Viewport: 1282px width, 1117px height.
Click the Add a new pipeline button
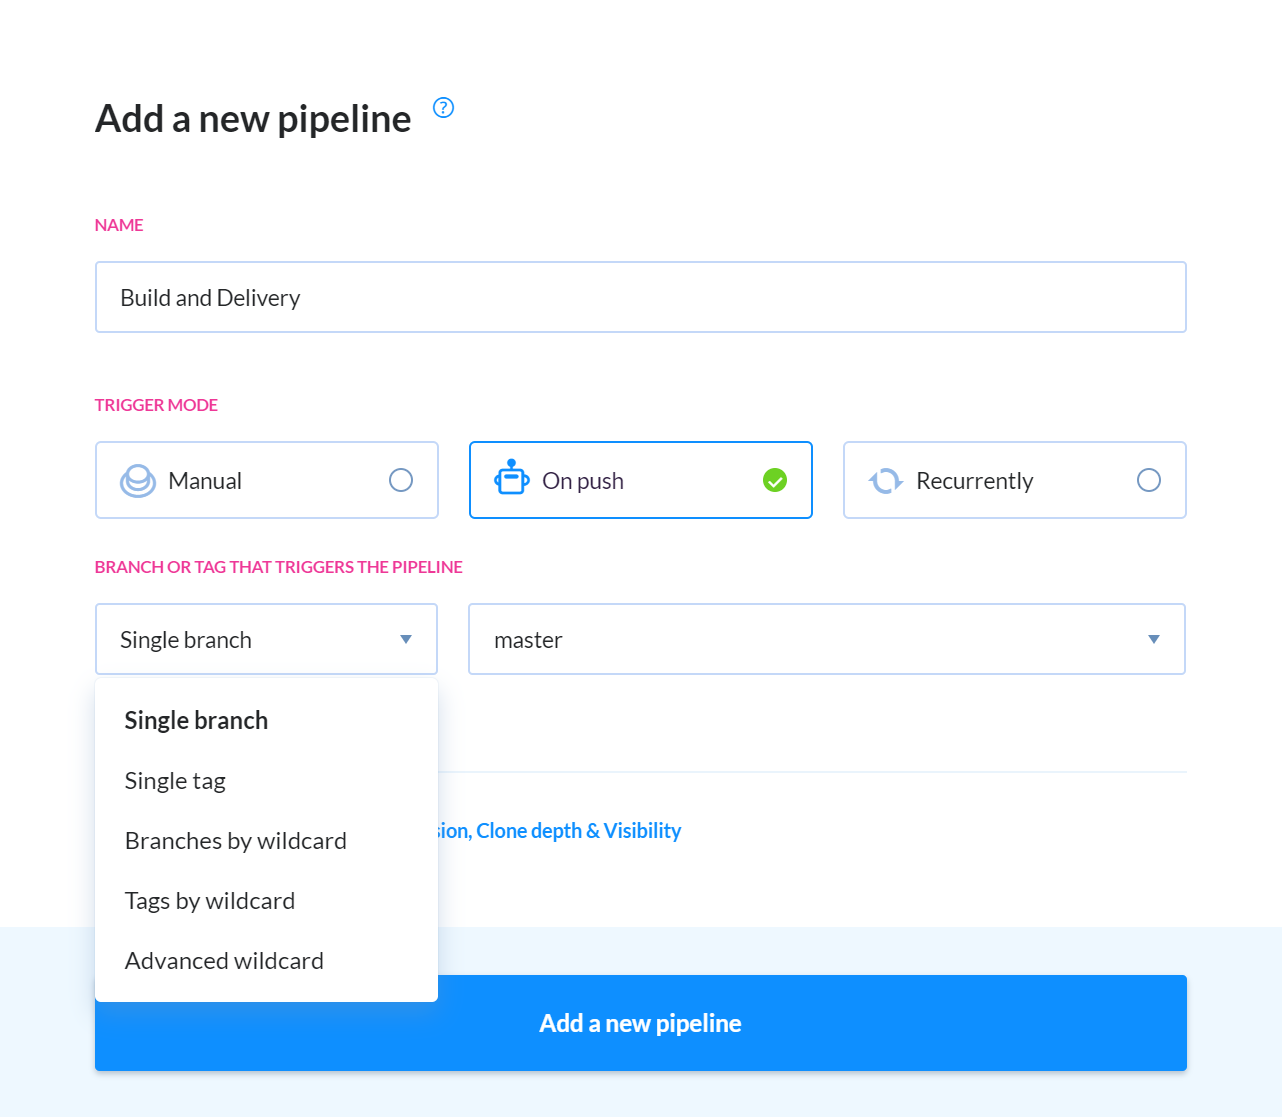click(641, 1023)
